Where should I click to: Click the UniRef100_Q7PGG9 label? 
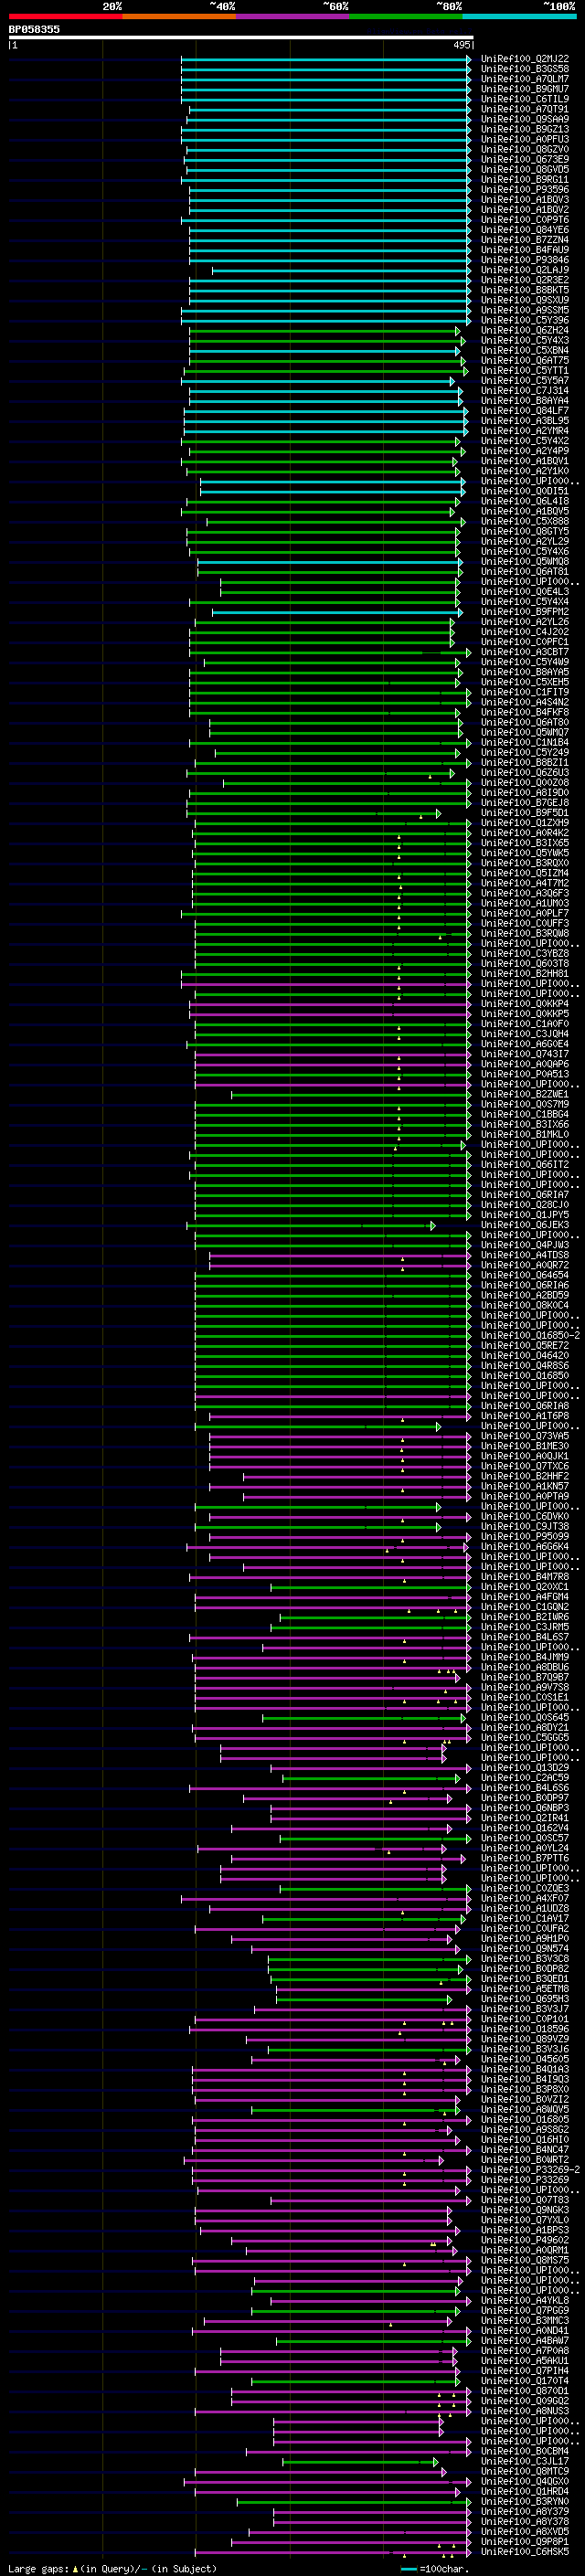pos(525,2309)
